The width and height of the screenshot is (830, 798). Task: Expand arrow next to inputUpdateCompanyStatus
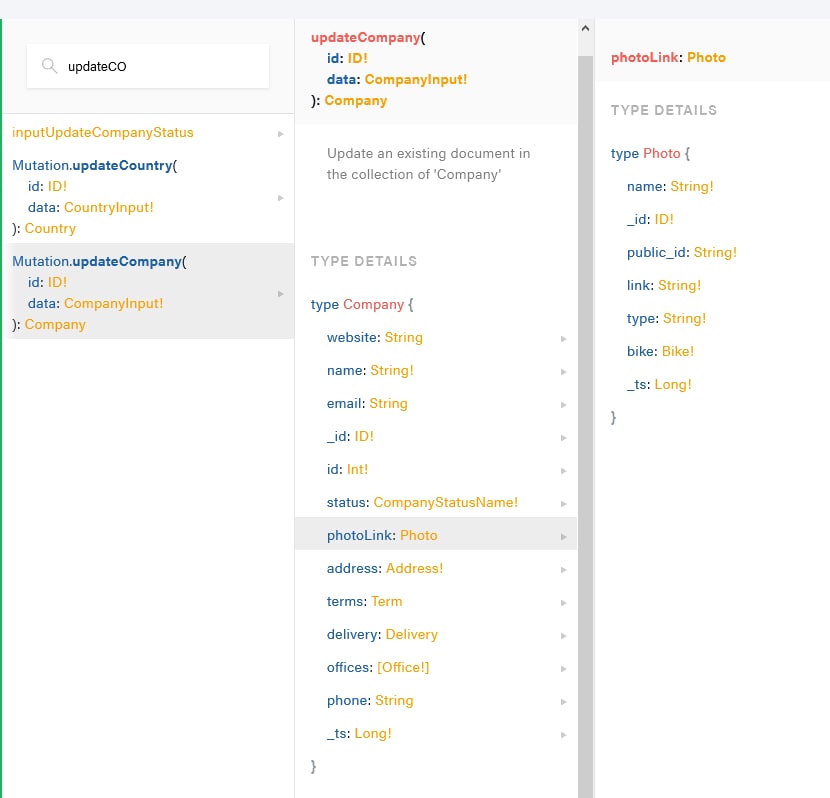tap(281, 134)
